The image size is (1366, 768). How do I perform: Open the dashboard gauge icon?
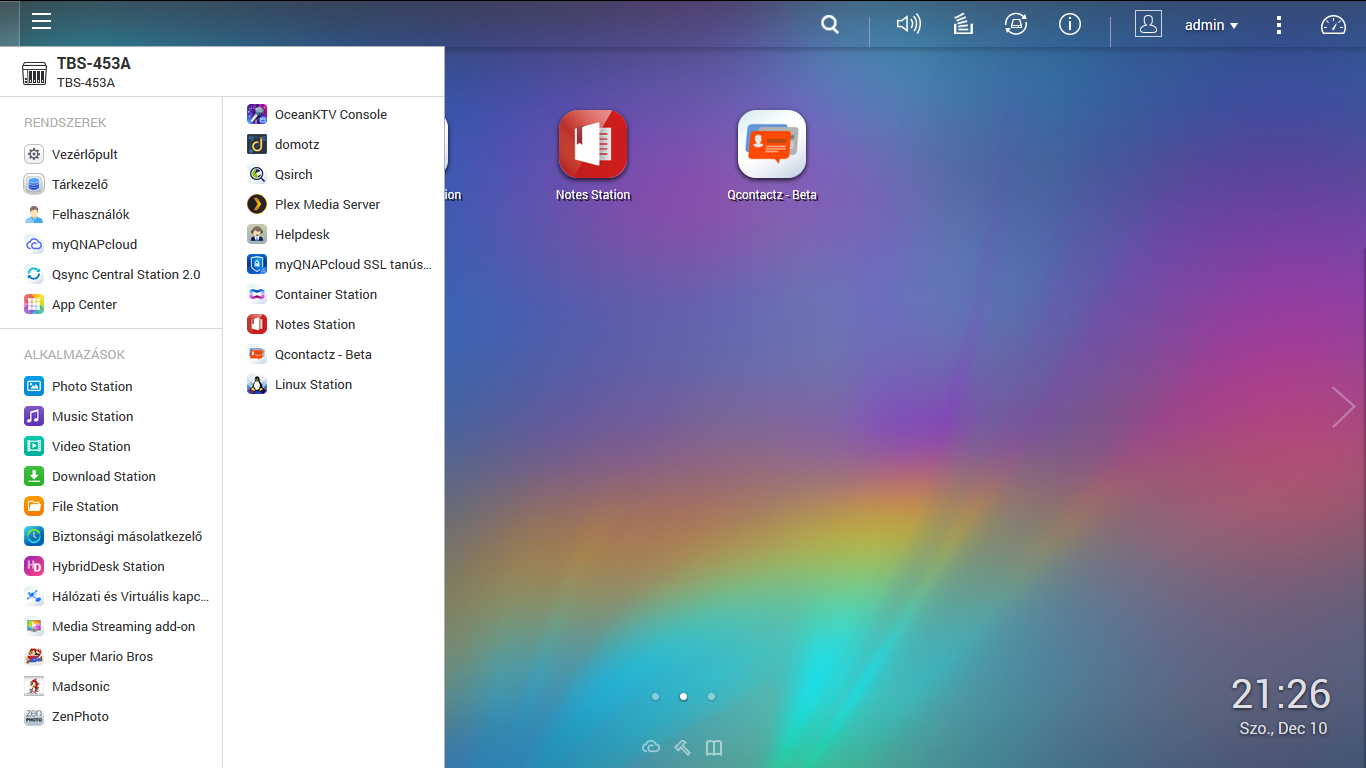coord(1333,25)
